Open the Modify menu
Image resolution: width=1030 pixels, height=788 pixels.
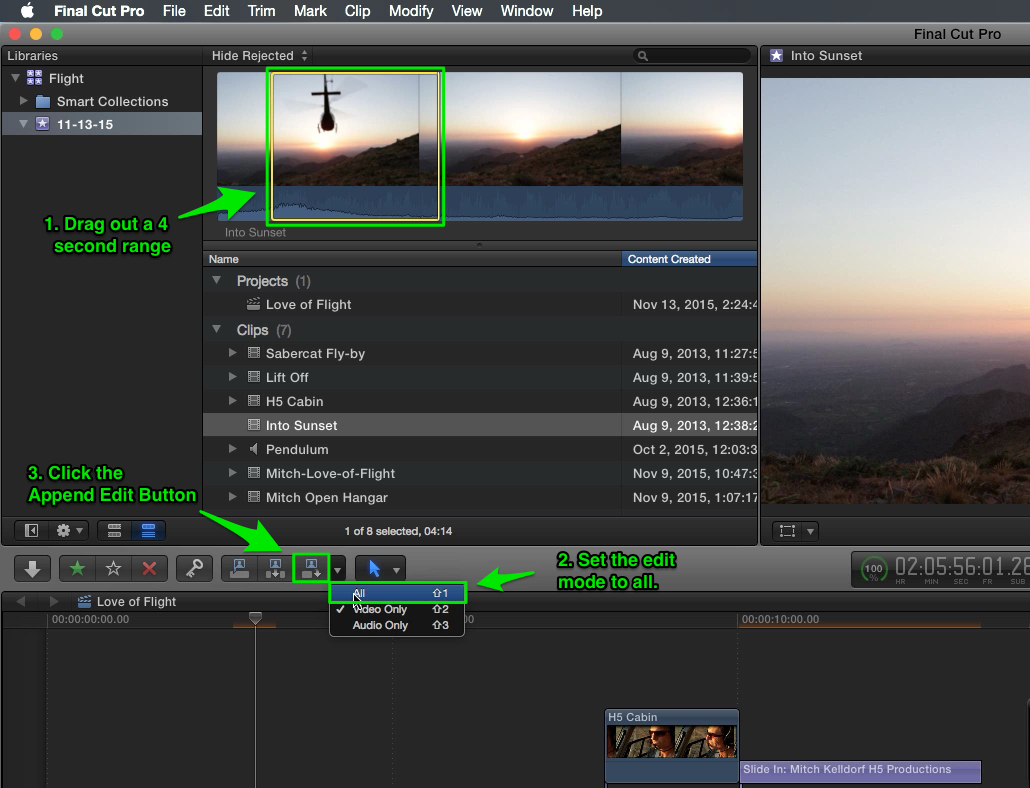pos(411,11)
